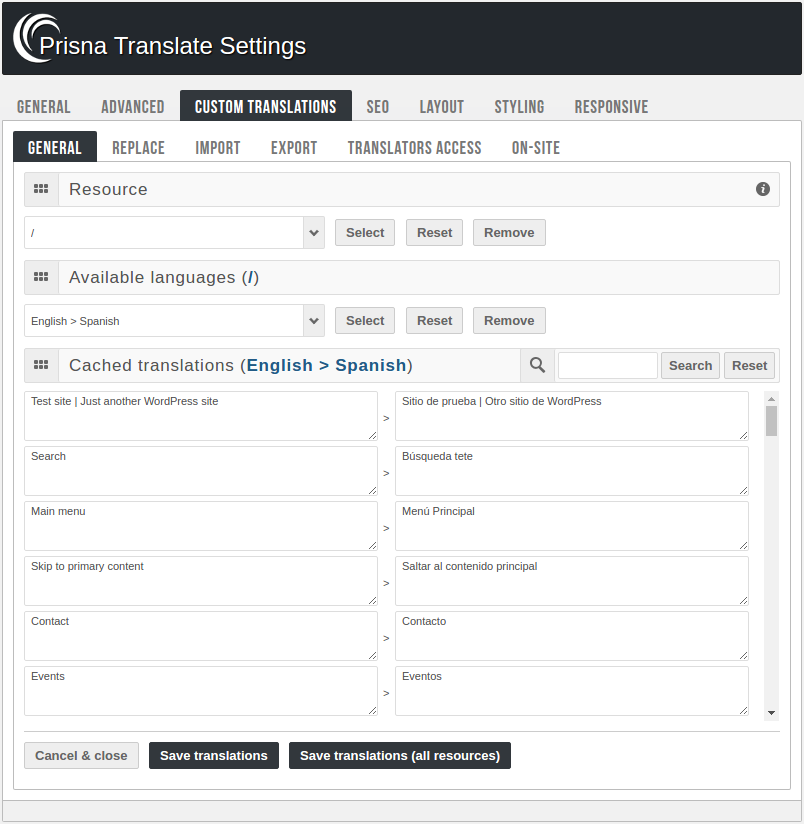
Task: Open the English > Spanish language dropdown
Action: pyautogui.click(x=175, y=320)
